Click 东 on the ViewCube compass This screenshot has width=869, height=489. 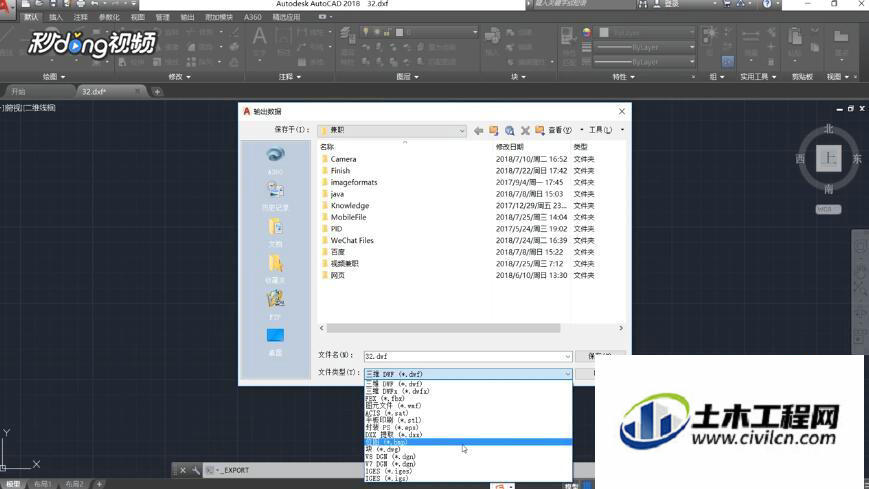857,159
